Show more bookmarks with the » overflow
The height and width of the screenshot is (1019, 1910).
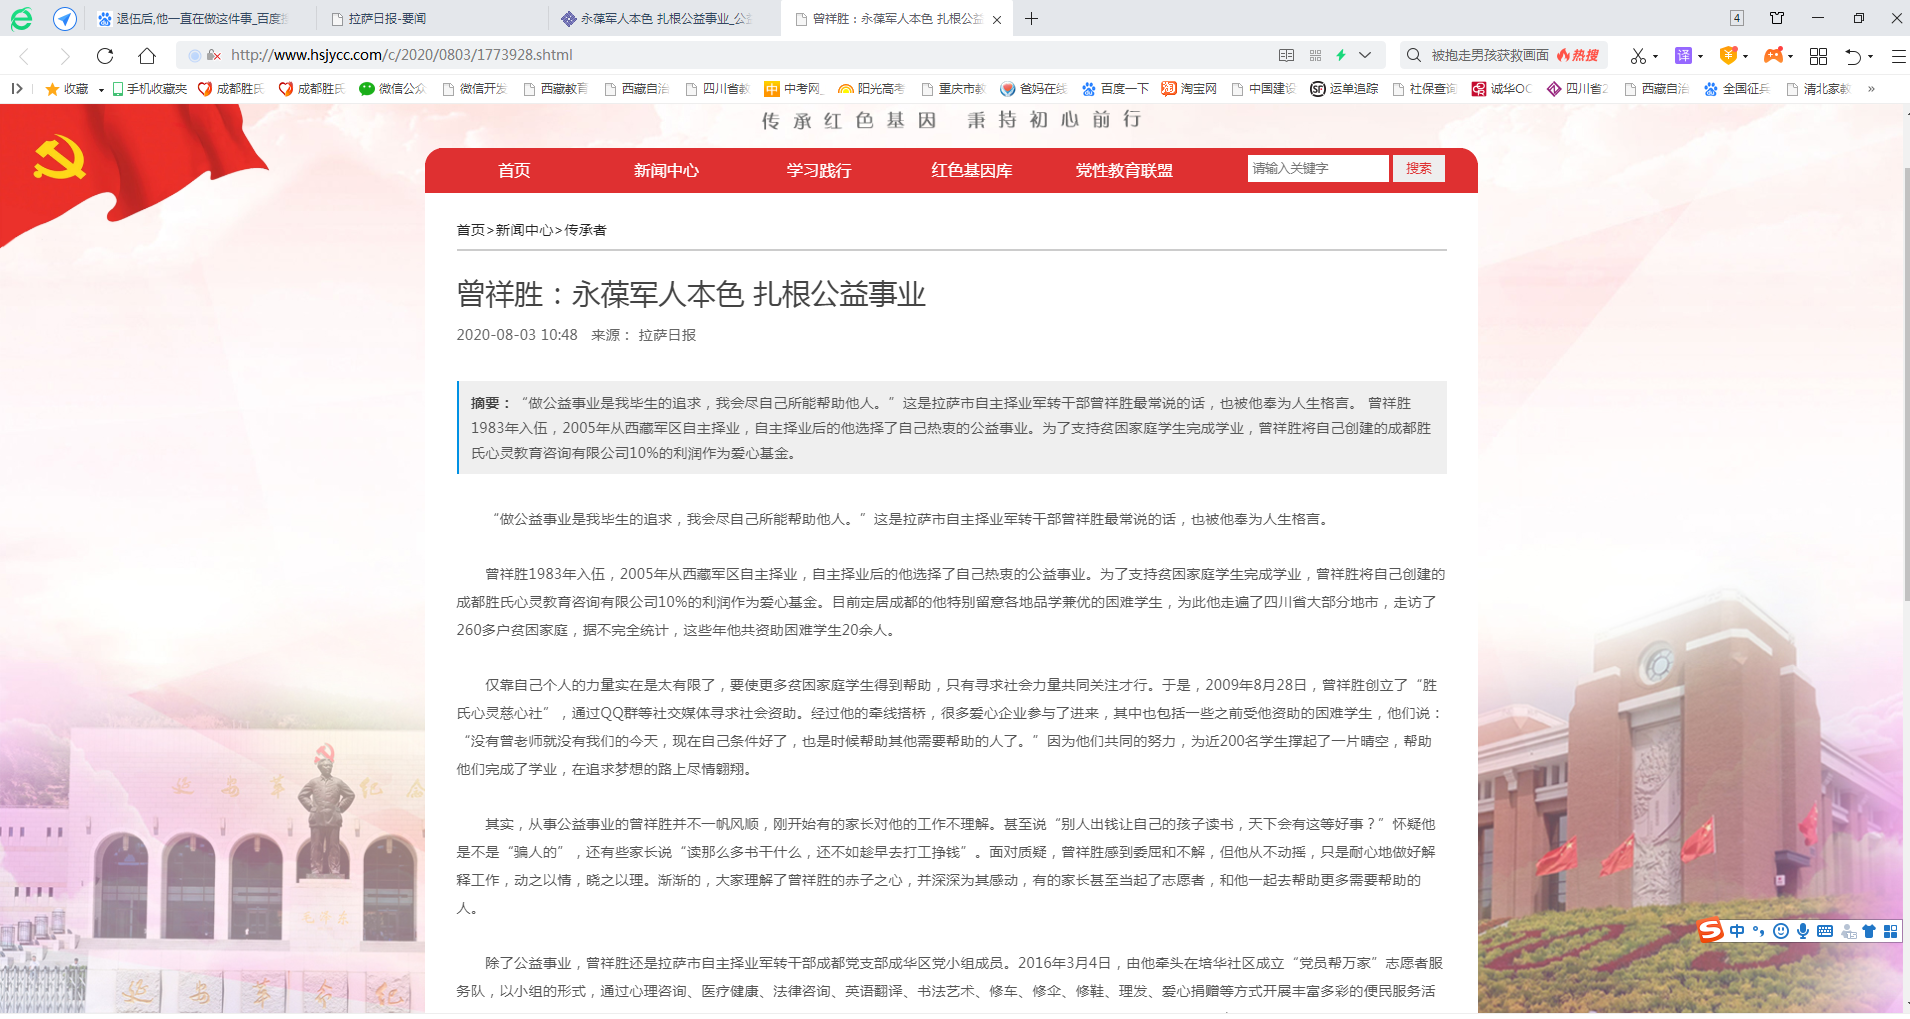1871,89
